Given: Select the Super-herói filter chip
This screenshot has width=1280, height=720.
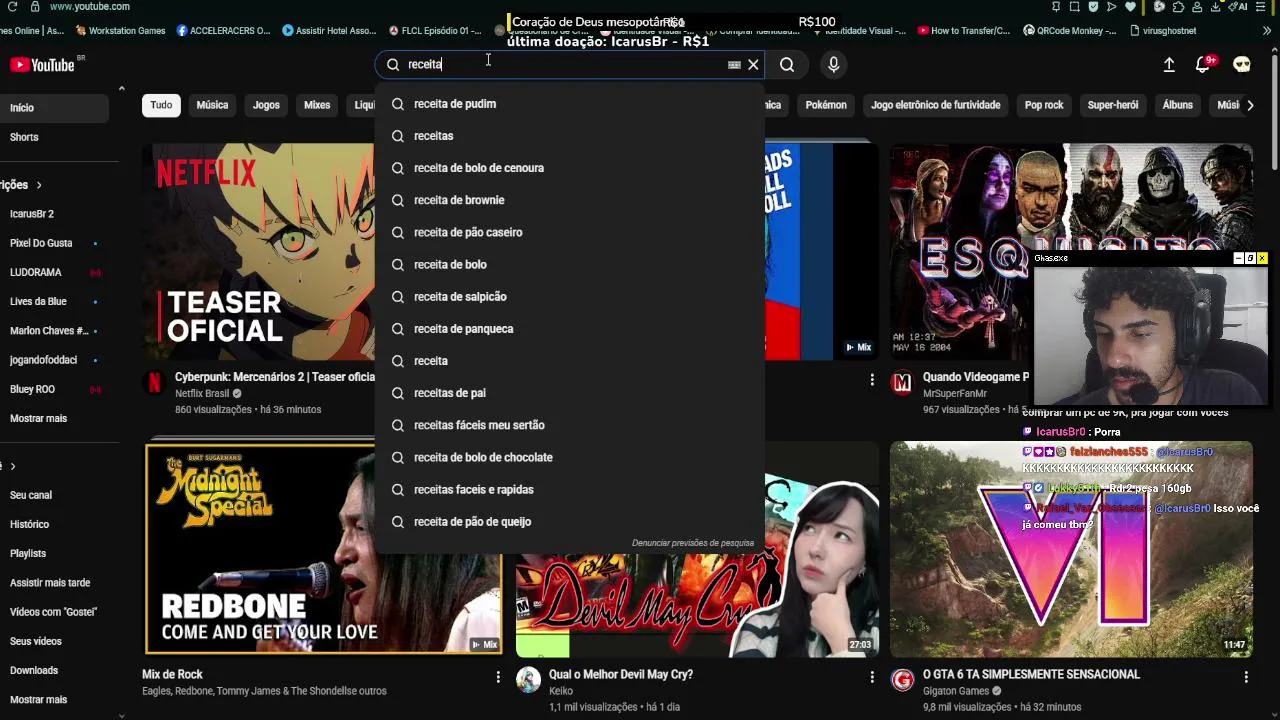Looking at the screenshot, I should click(x=1113, y=105).
